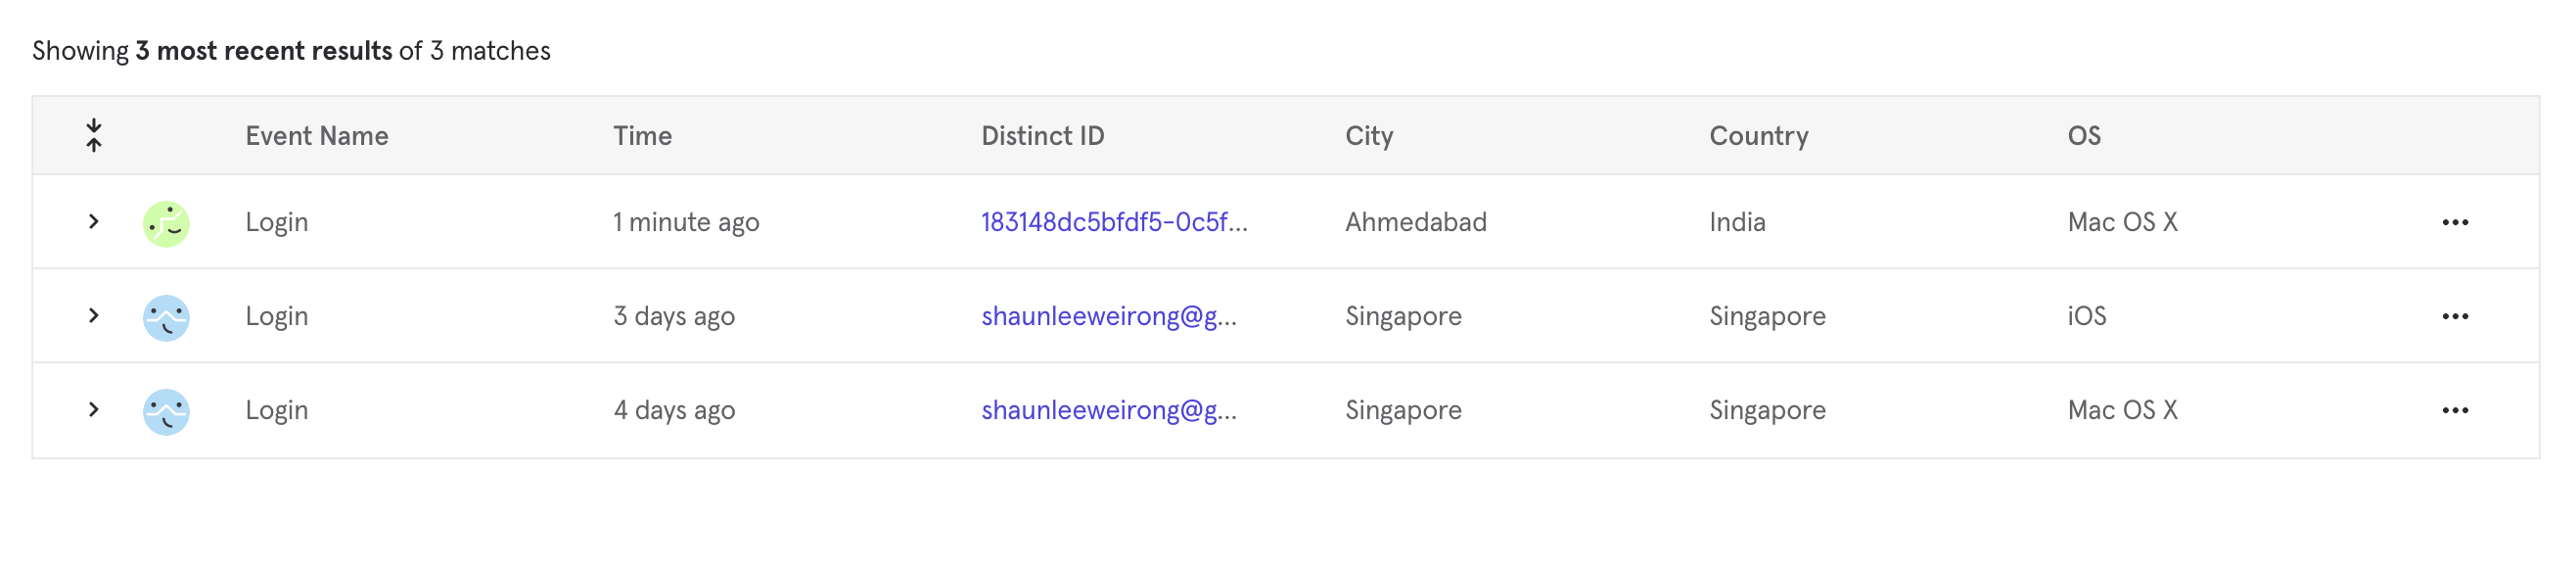Click green avatar of Ahmedabad login user
This screenshot has height=566, width=2576.
tap(166, 223)
